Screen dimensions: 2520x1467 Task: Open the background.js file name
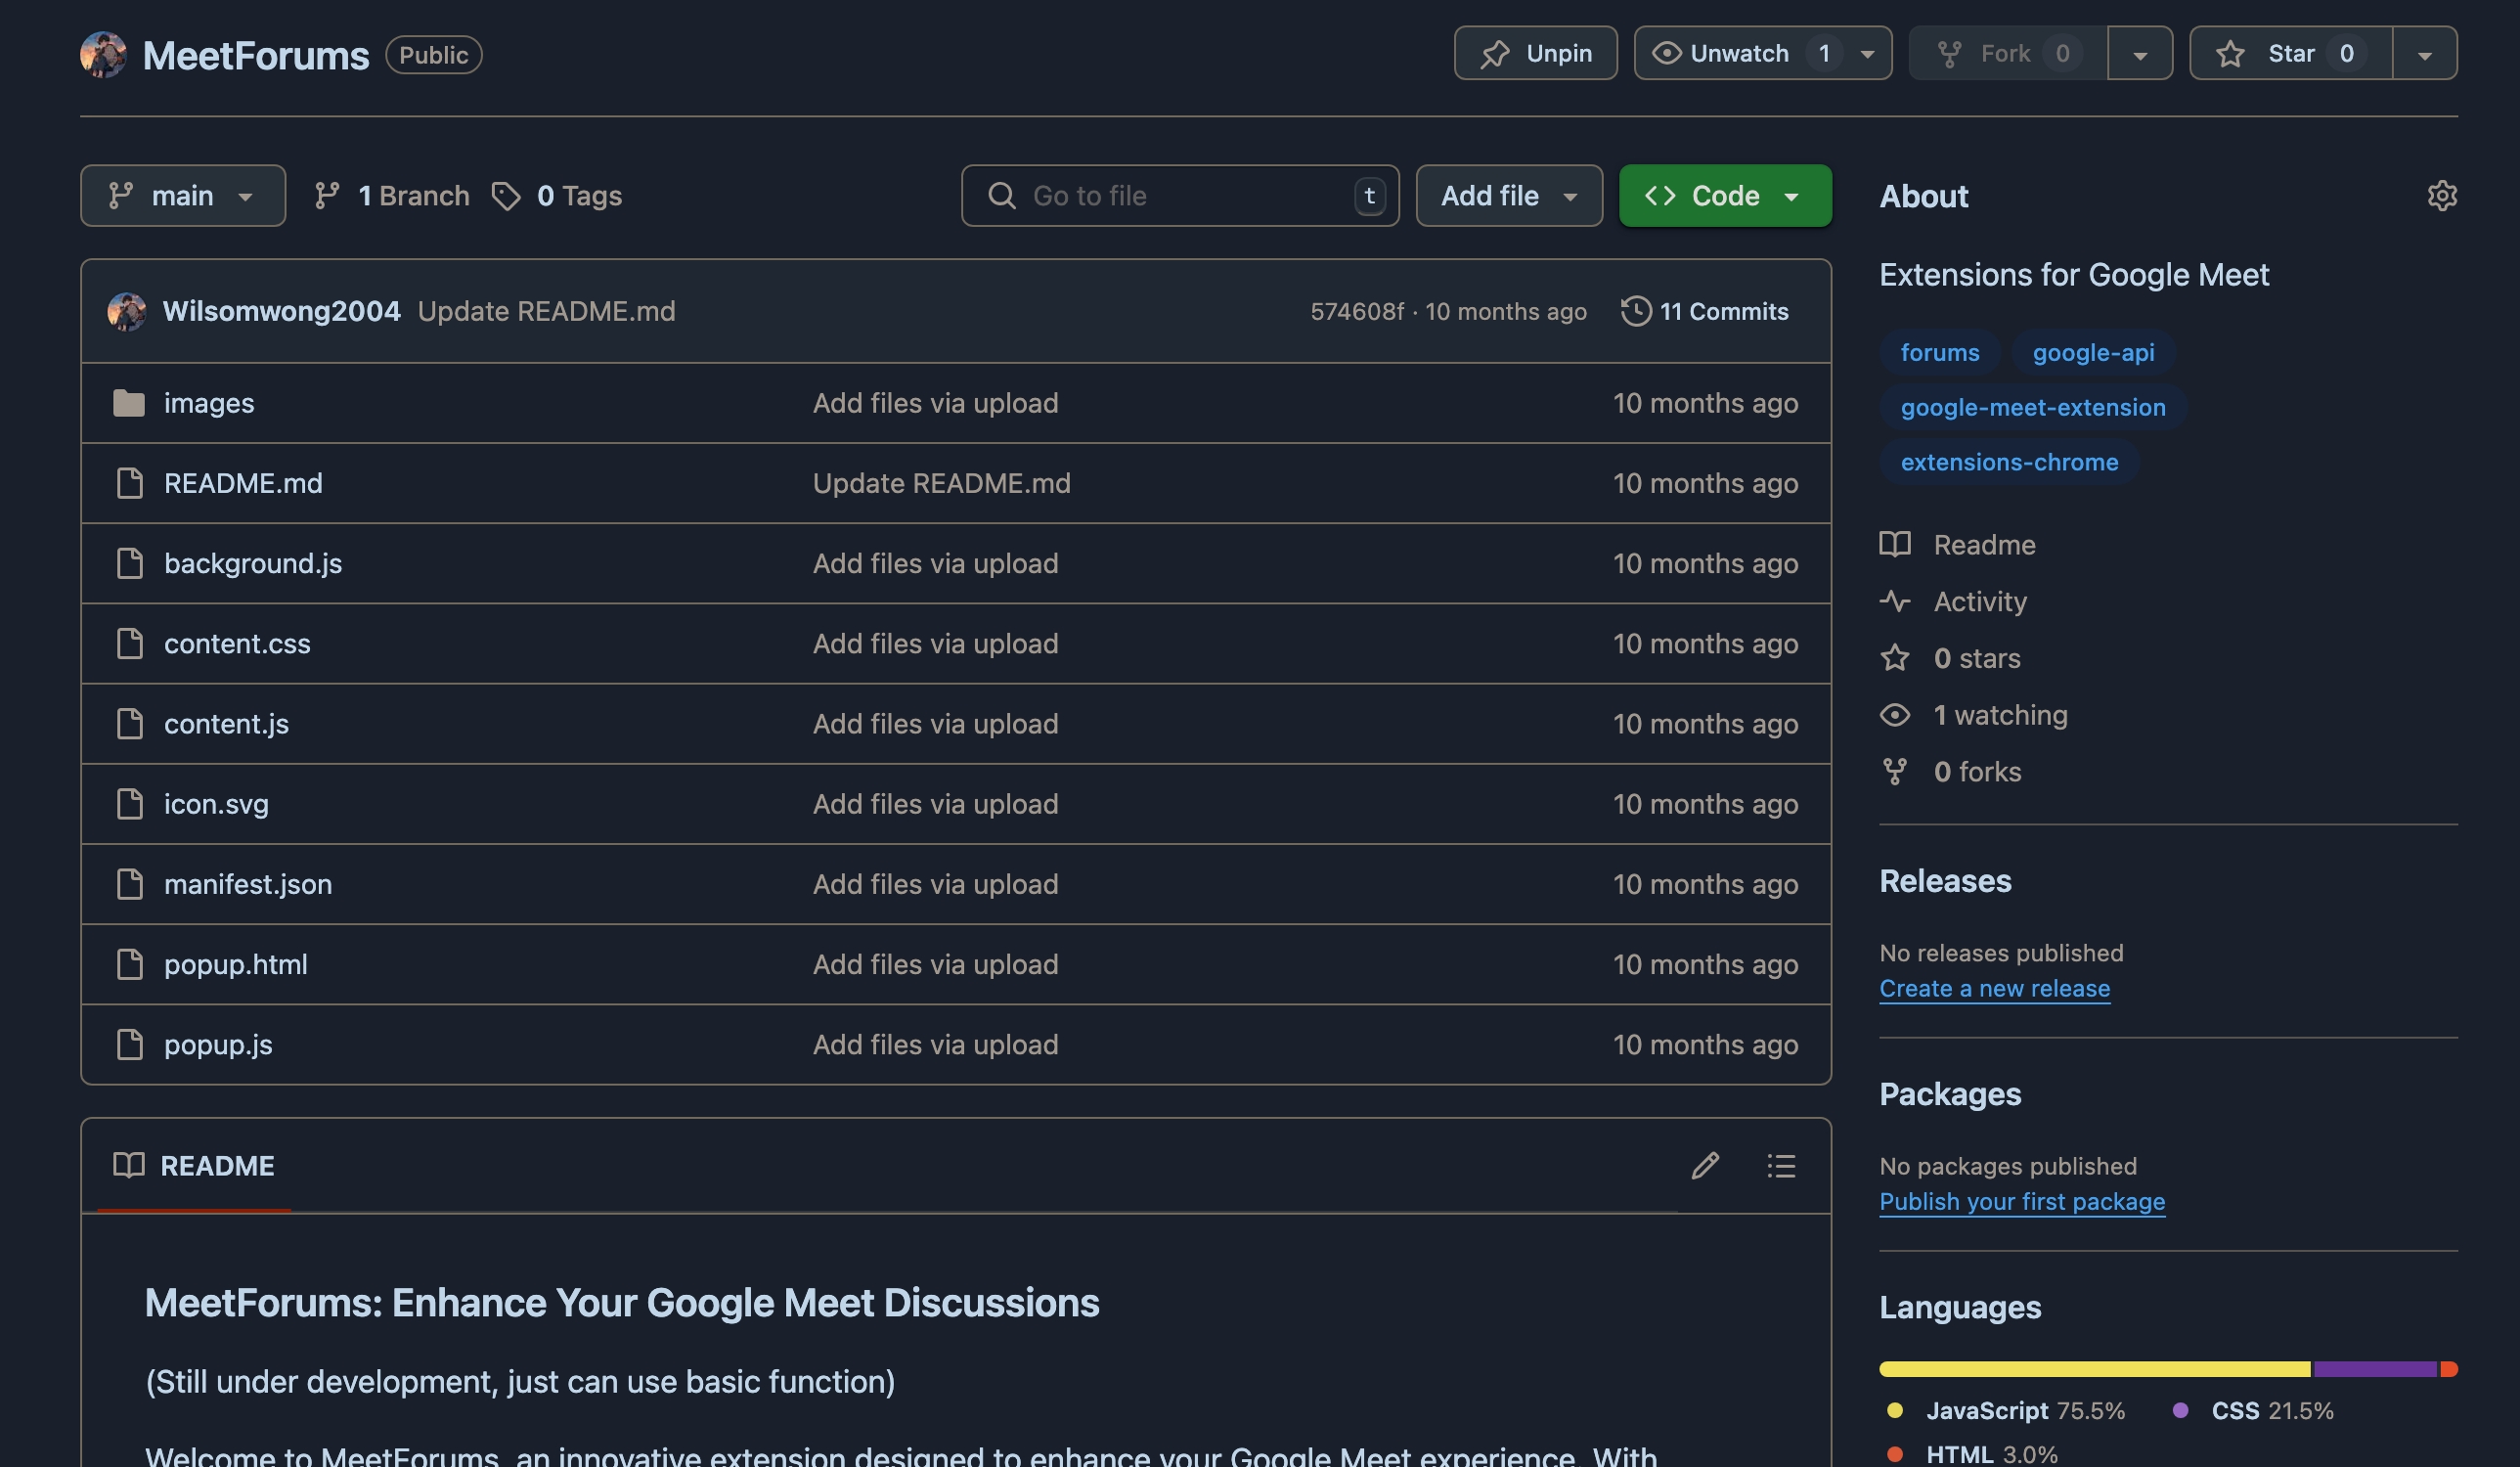click(x=253, y=563)
